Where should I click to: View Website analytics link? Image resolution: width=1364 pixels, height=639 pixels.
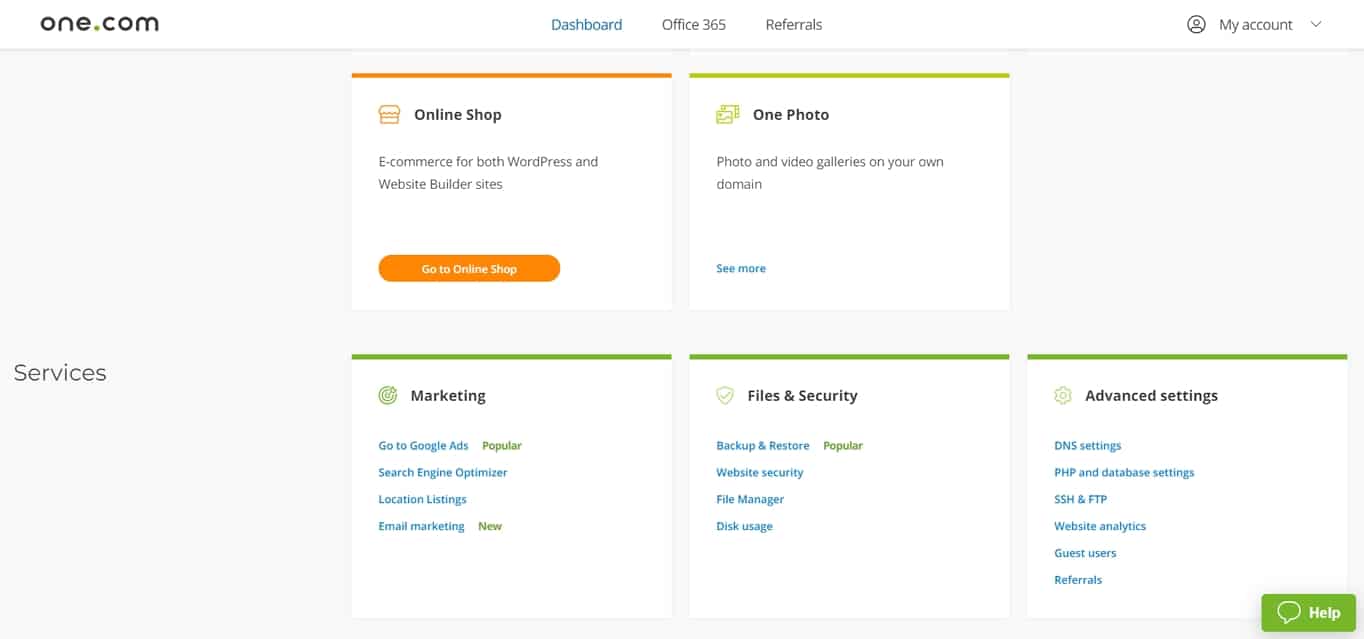click(x=1100, y=527)
